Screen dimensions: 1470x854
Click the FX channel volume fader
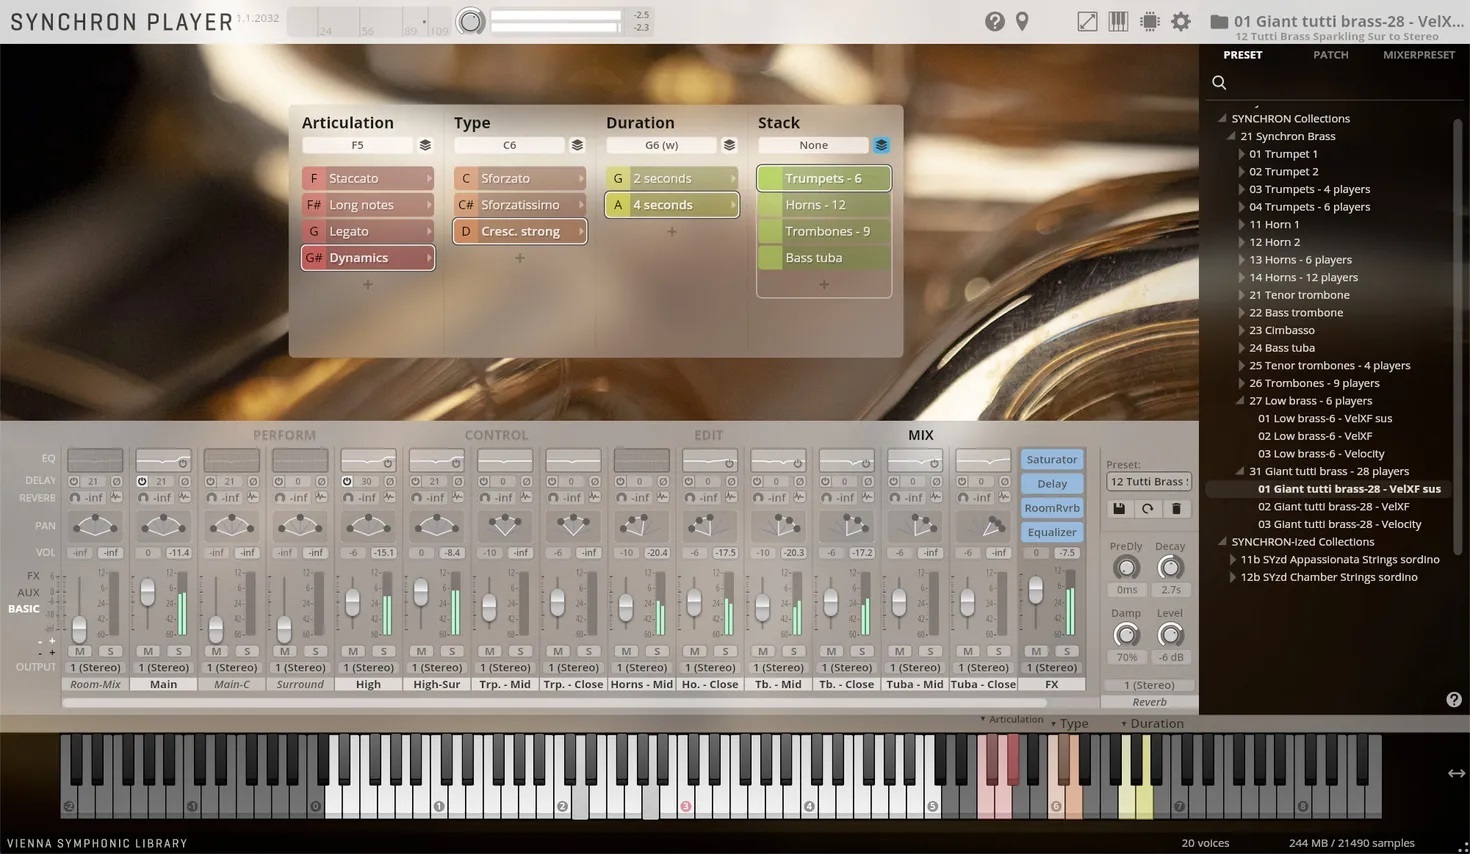click(x=1035, y=591)
